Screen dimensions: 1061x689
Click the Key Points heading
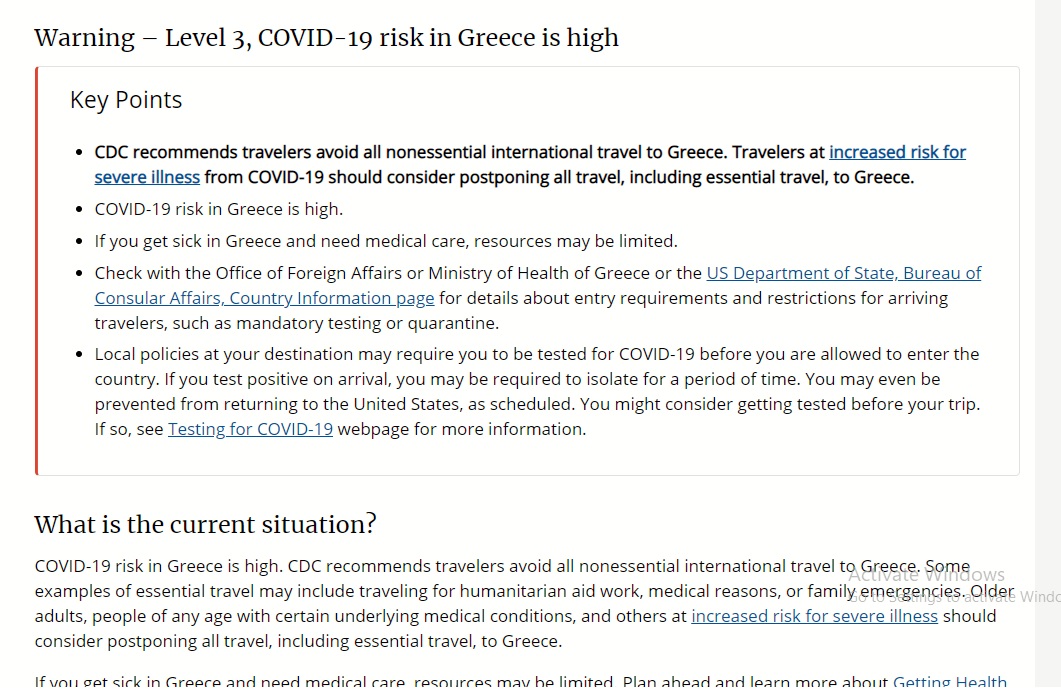point(126,100)
